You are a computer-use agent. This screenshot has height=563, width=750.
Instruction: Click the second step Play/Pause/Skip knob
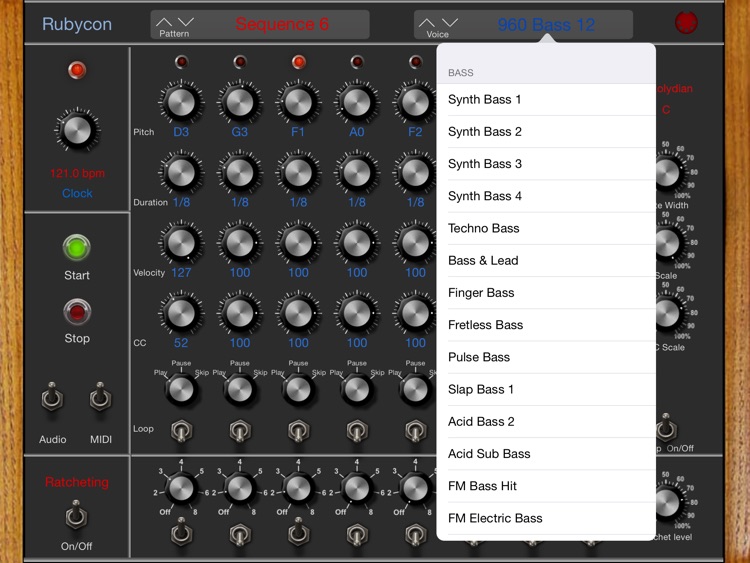tap(240, 390)
